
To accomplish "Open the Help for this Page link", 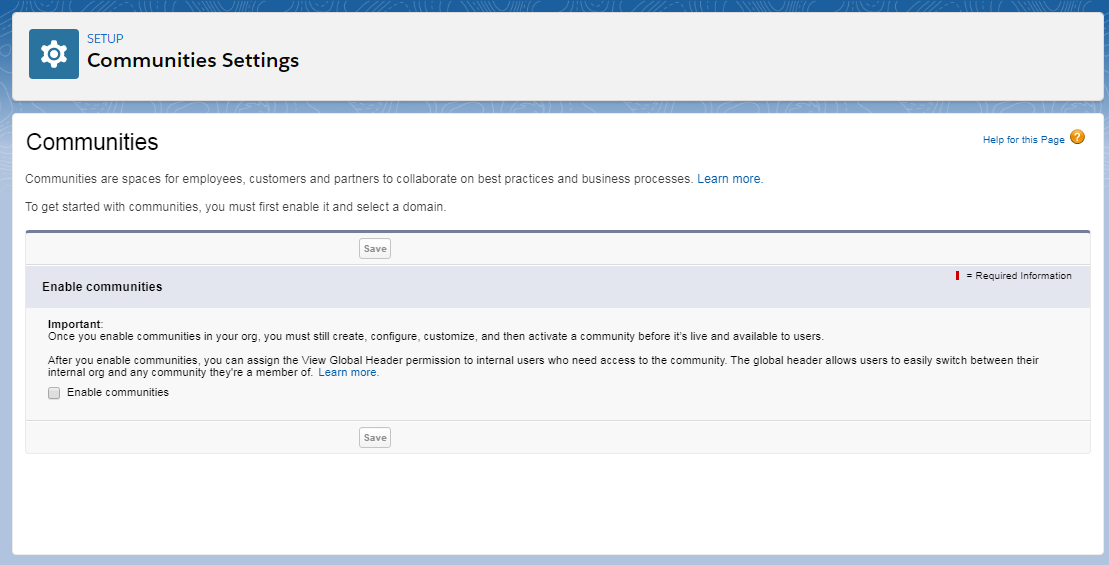I will (x=1023, y=140).
